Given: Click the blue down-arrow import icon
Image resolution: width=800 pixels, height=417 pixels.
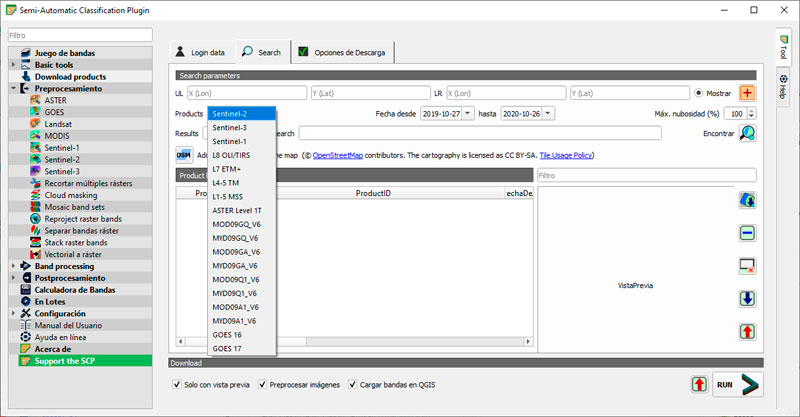Looking at the screenshot, I should pos(747,299).
